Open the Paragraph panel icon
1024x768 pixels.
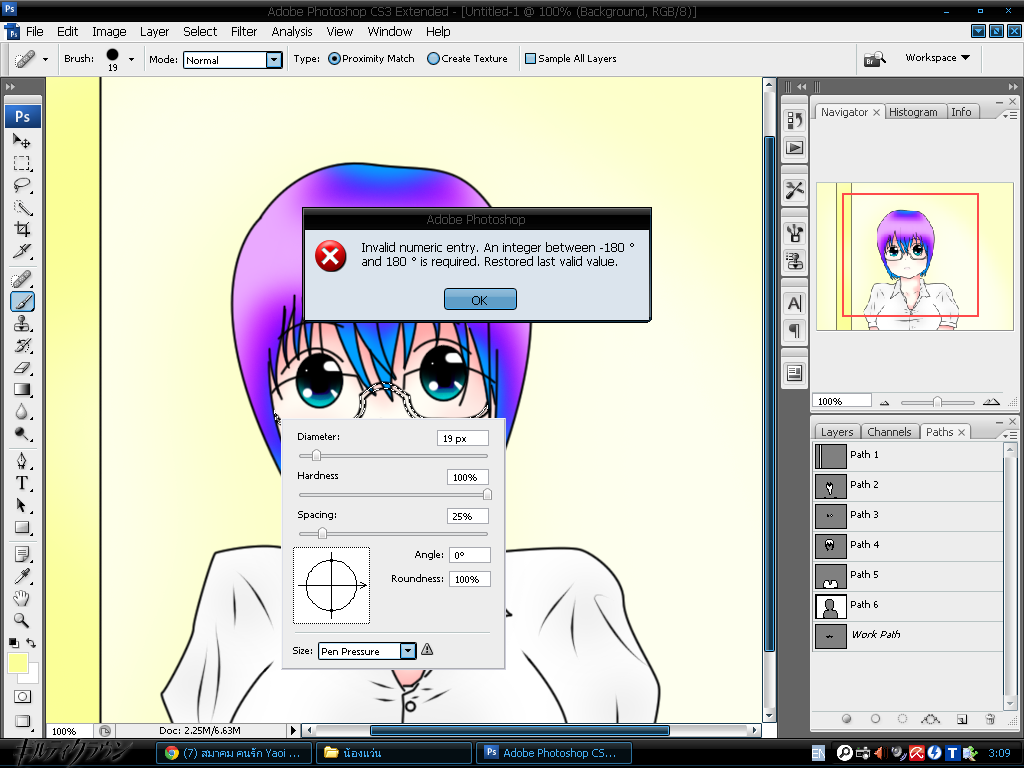pos(795,330)
